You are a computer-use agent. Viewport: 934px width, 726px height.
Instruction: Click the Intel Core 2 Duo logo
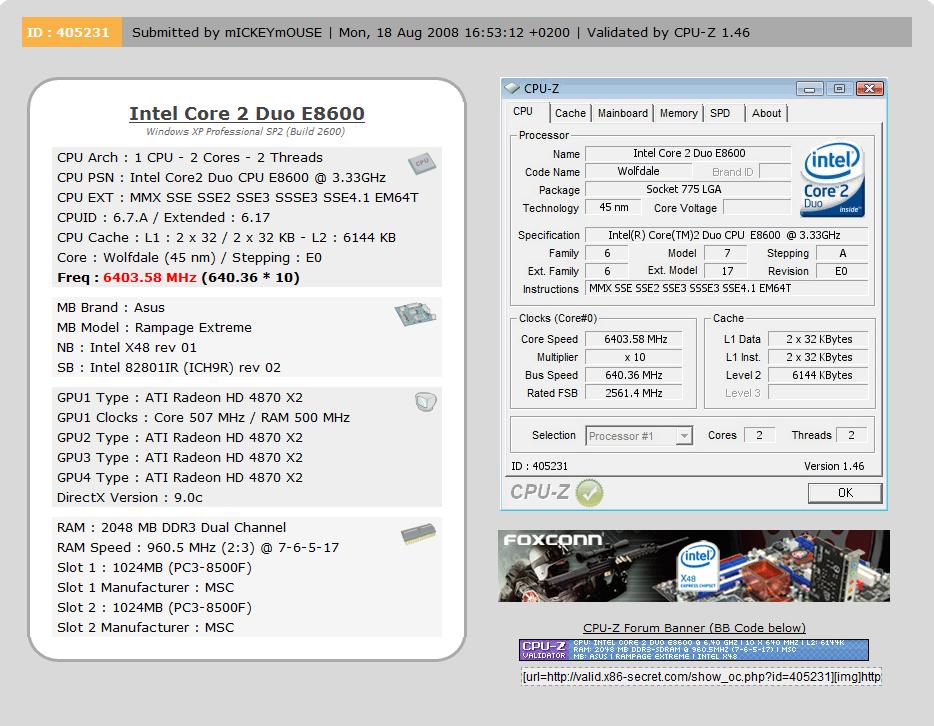832,179
